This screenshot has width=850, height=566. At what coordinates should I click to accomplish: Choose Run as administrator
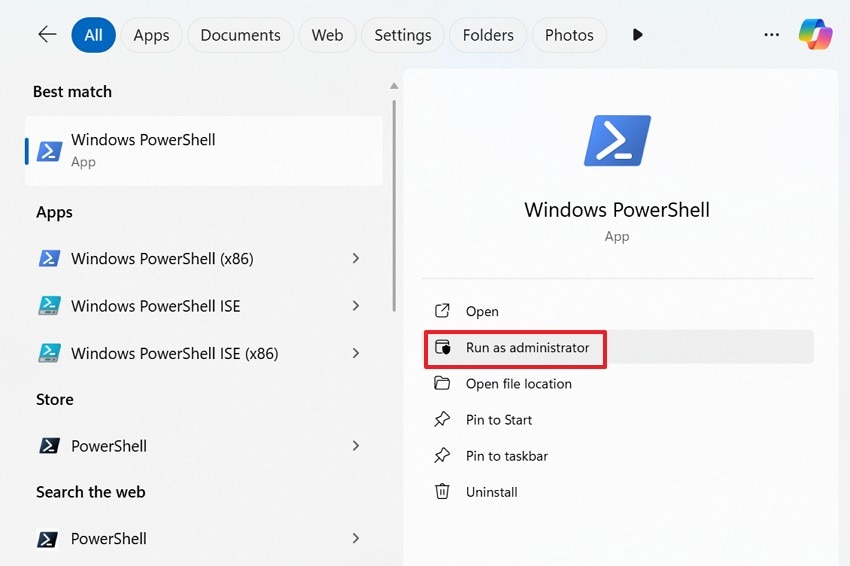(x=619, y=348)
